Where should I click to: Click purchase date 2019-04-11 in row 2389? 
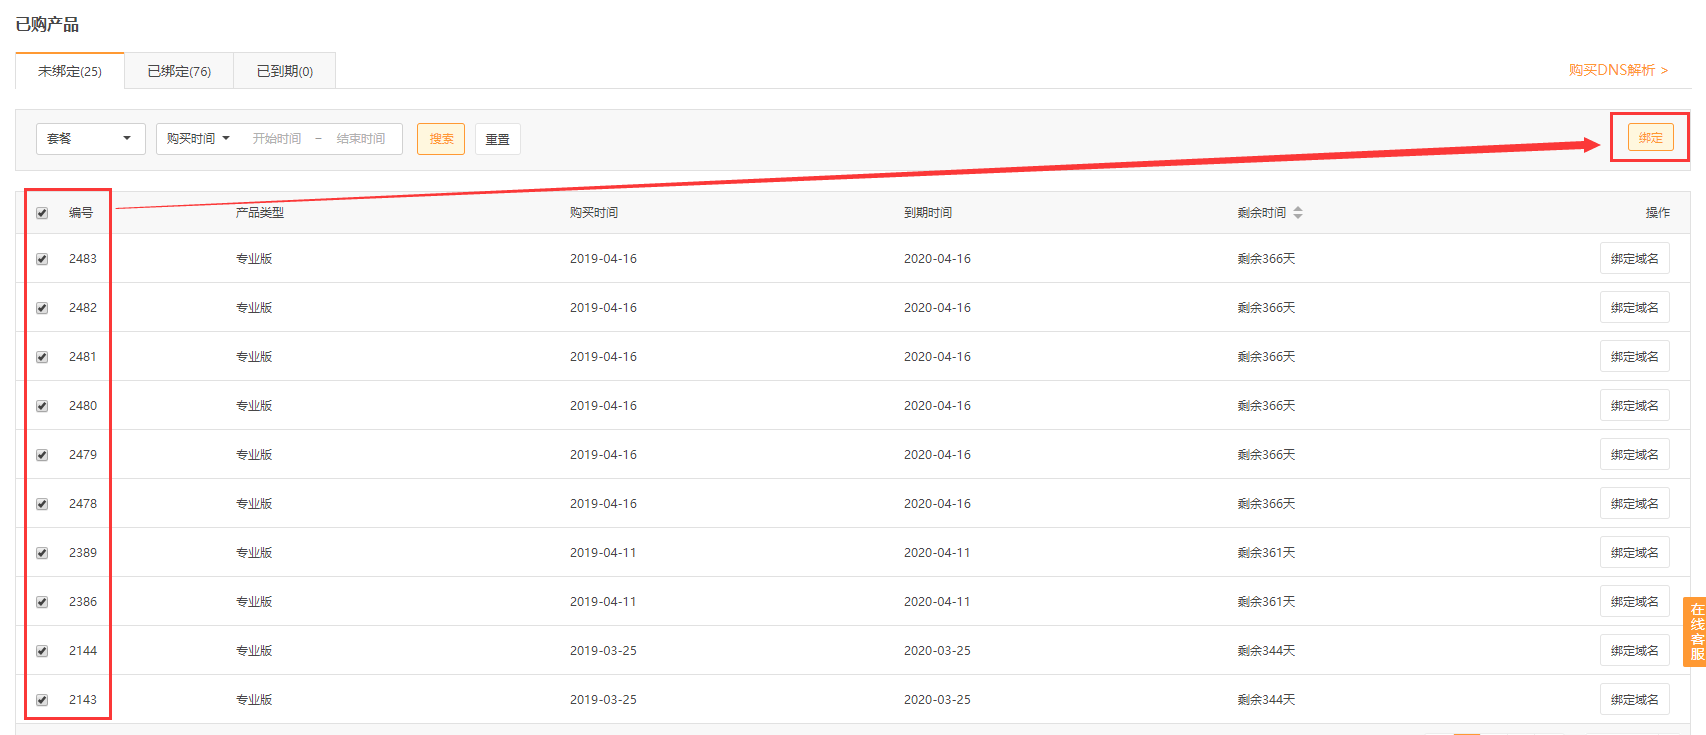coord(603,553)
